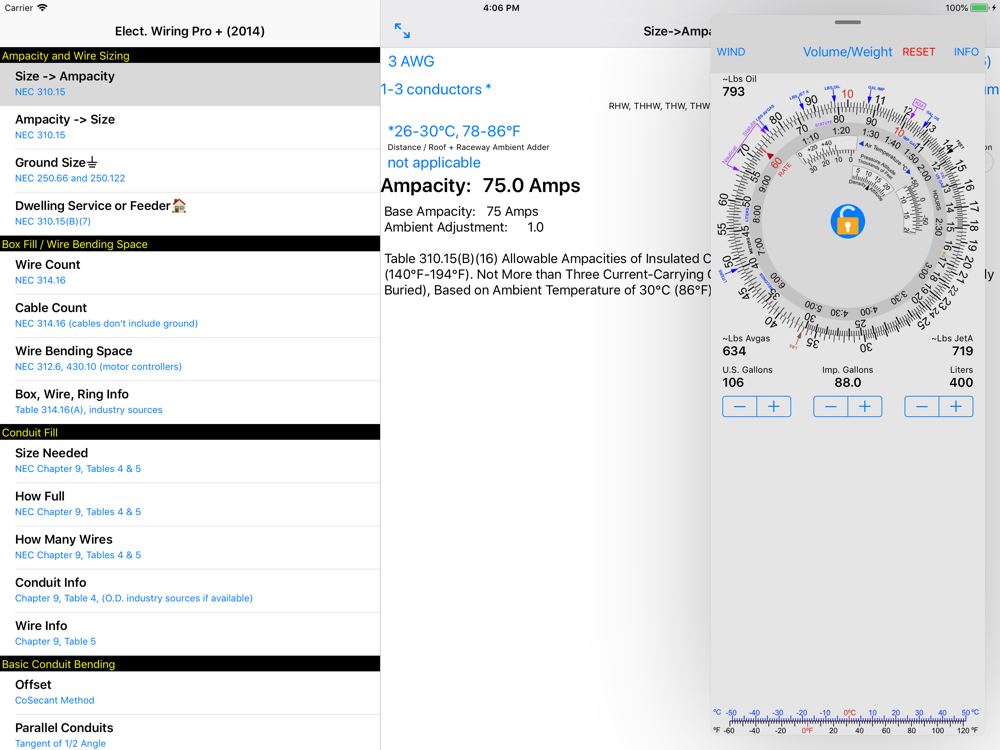The width and height of the screenshot is (1000, 750).
Task: Open Wire Count box fill
Action: (x=190, y=273)
